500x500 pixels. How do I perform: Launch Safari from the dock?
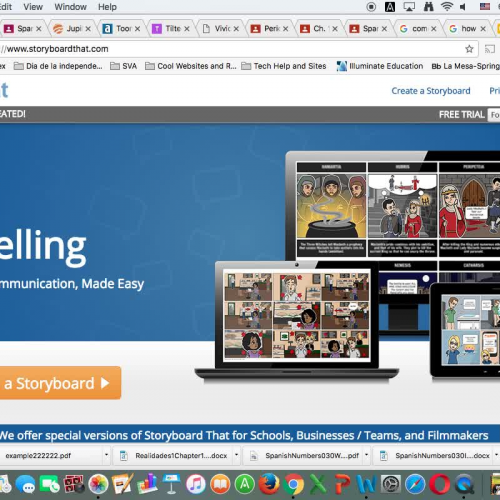coord(415,484)
